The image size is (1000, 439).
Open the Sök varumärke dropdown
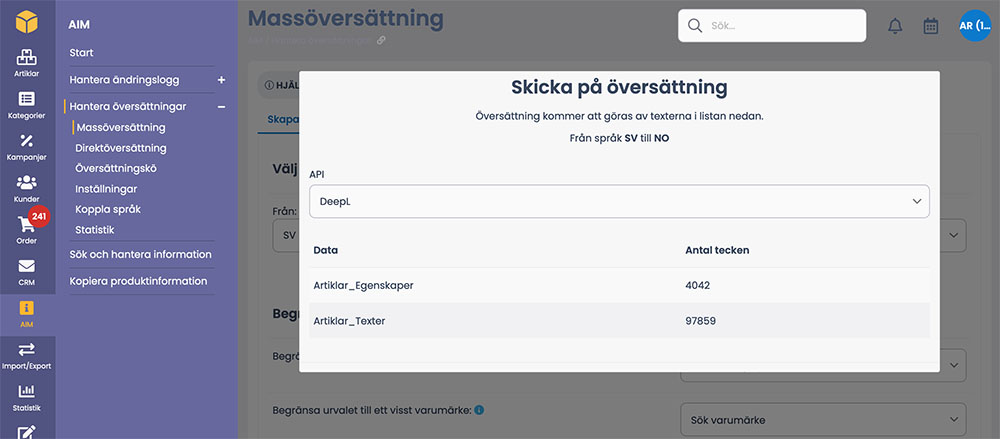(x=823, y=418)
